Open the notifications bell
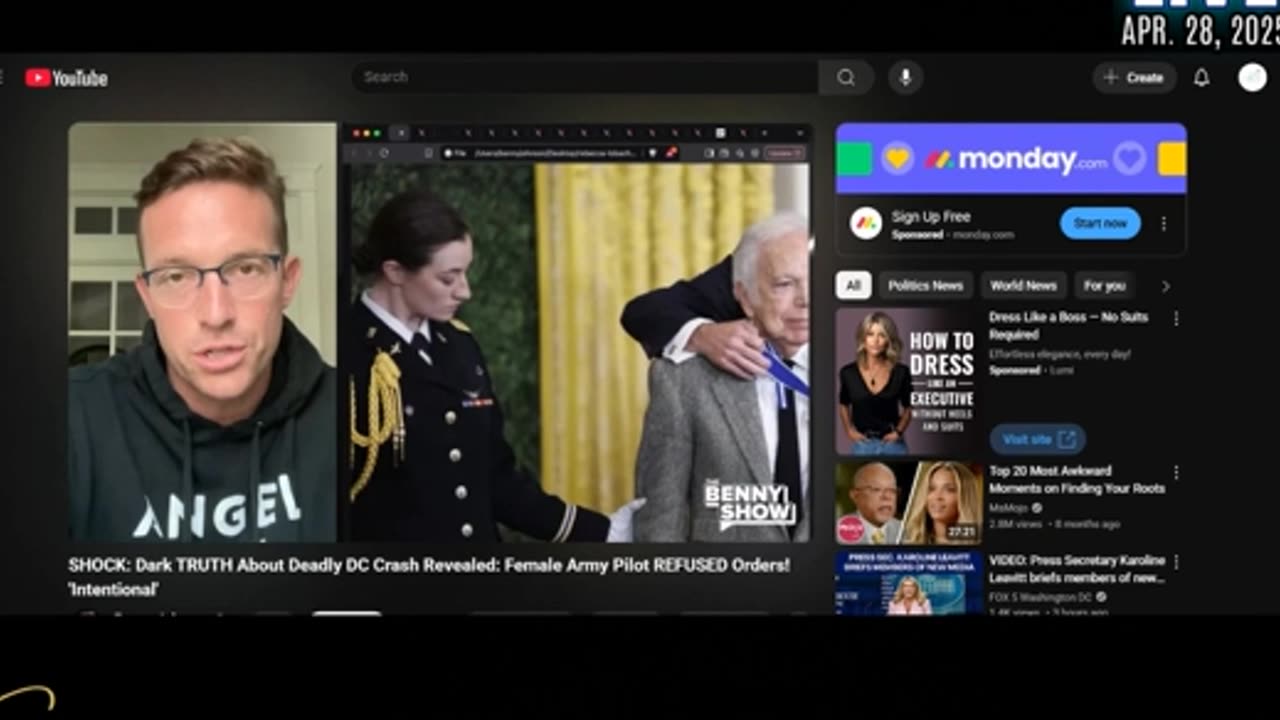1280x720 pixels. coord(1202,77)
